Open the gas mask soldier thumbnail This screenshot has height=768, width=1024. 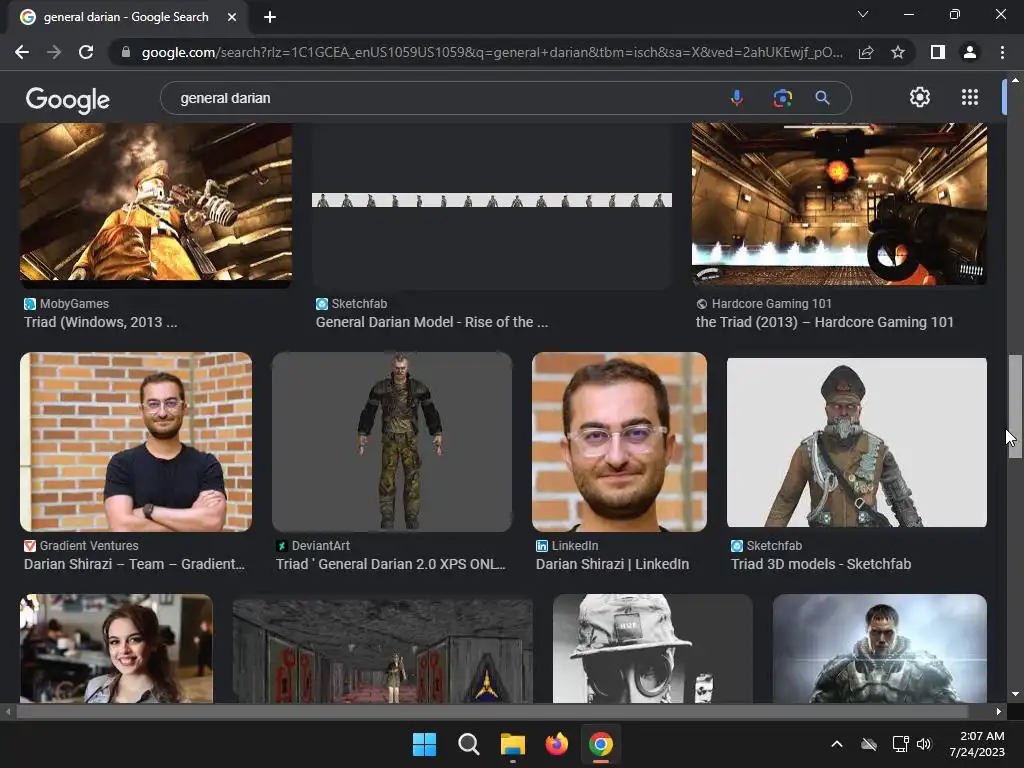(652, 648)
